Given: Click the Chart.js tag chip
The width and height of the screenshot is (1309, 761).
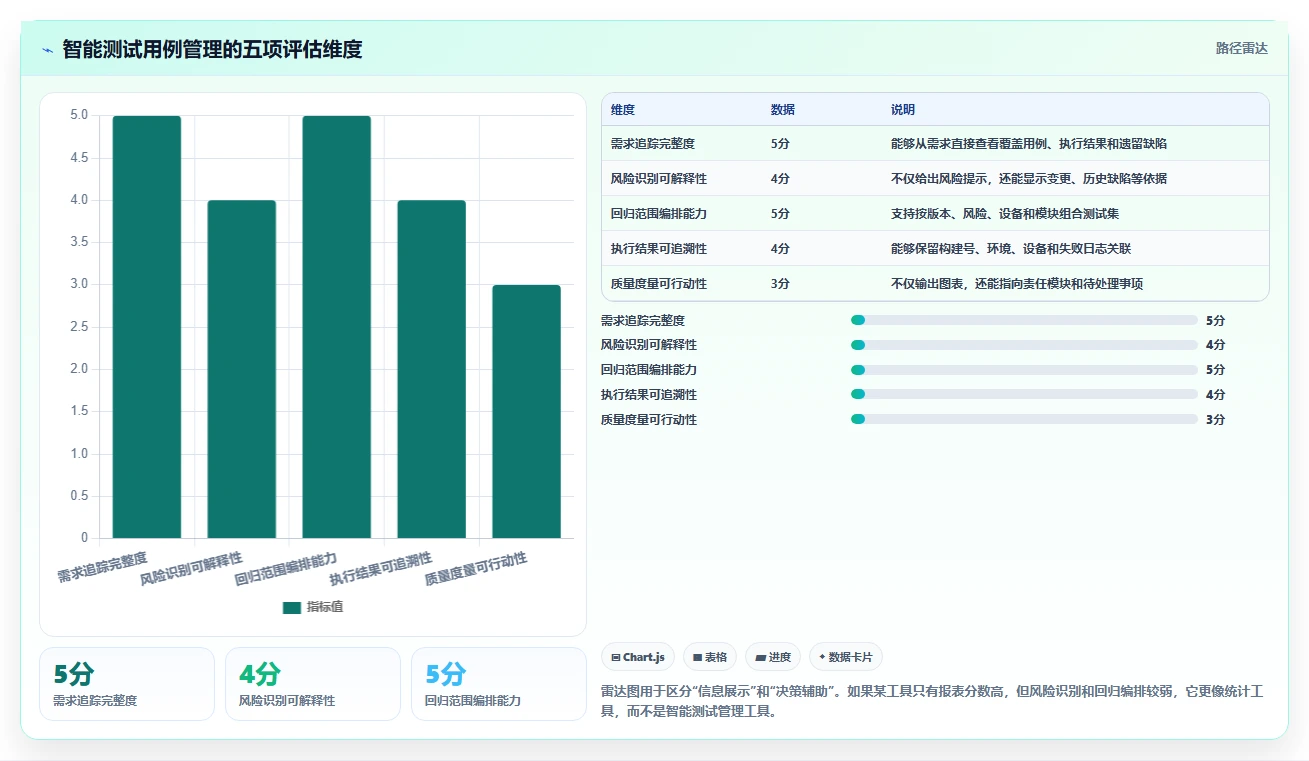Looking at the screenshot, I should click(x=638, y=657).
